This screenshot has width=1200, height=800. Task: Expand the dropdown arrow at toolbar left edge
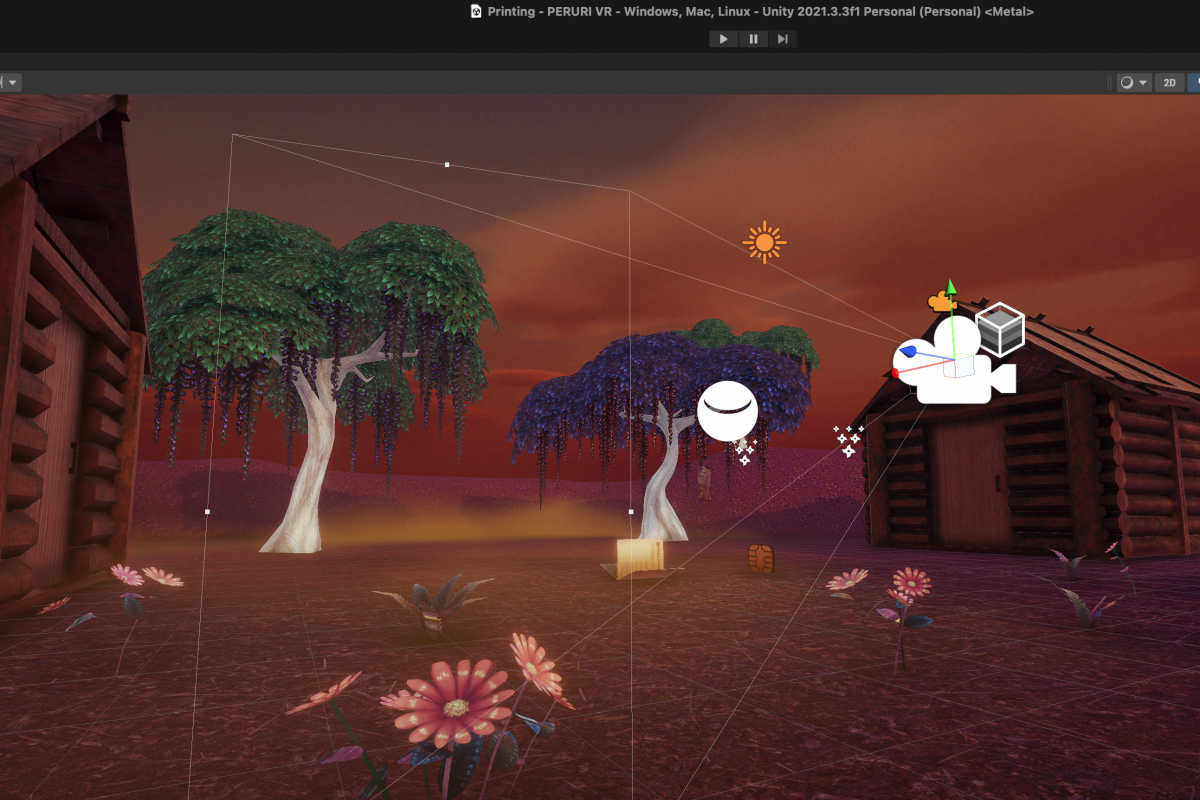coord(11,83)
